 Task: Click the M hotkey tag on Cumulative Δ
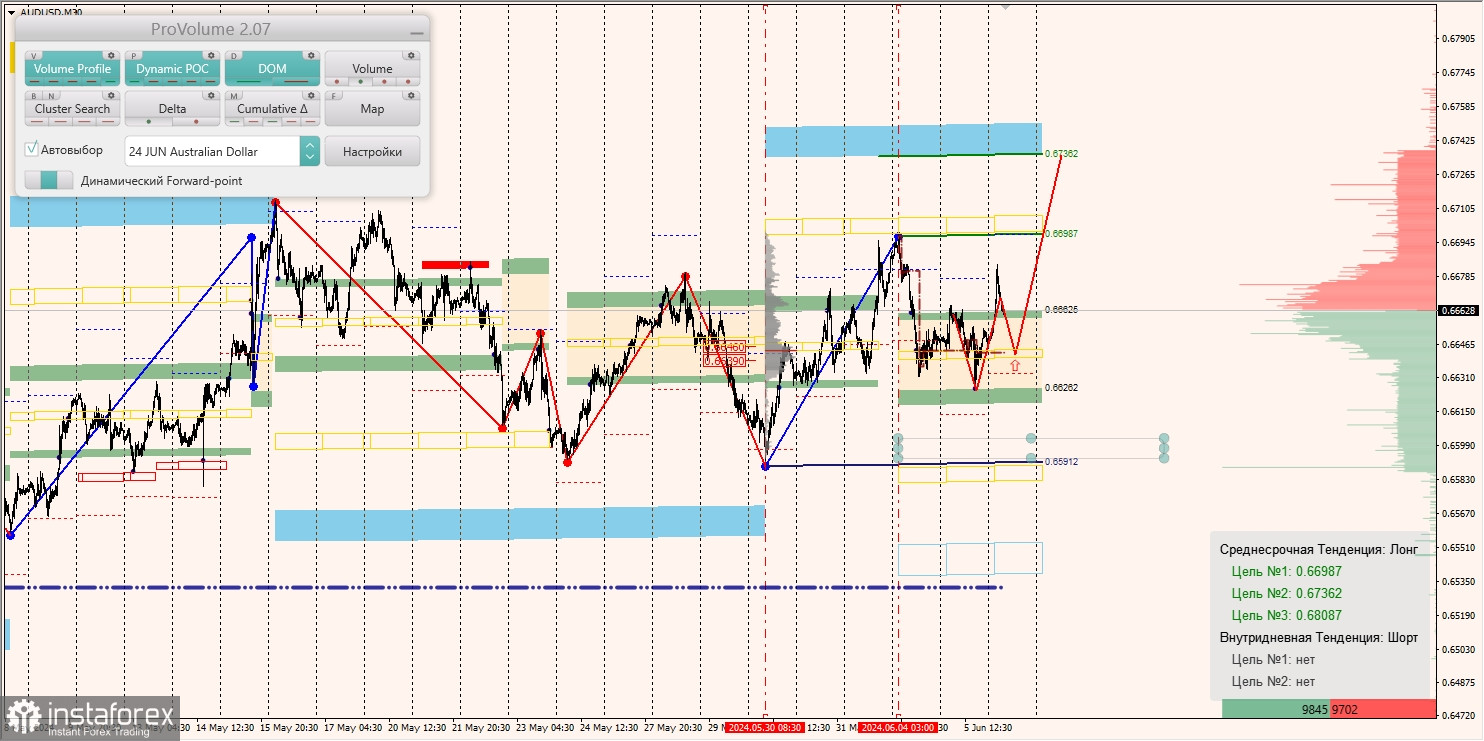click(234, 96)
